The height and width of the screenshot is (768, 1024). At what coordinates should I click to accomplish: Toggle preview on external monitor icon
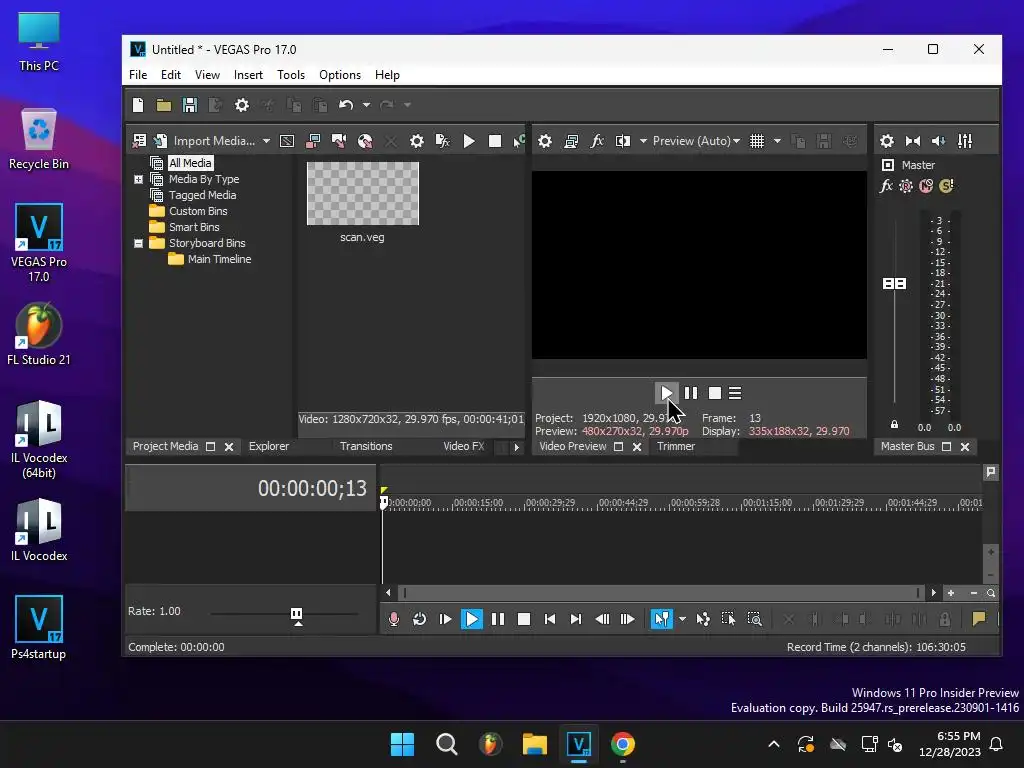pos(571,141)
